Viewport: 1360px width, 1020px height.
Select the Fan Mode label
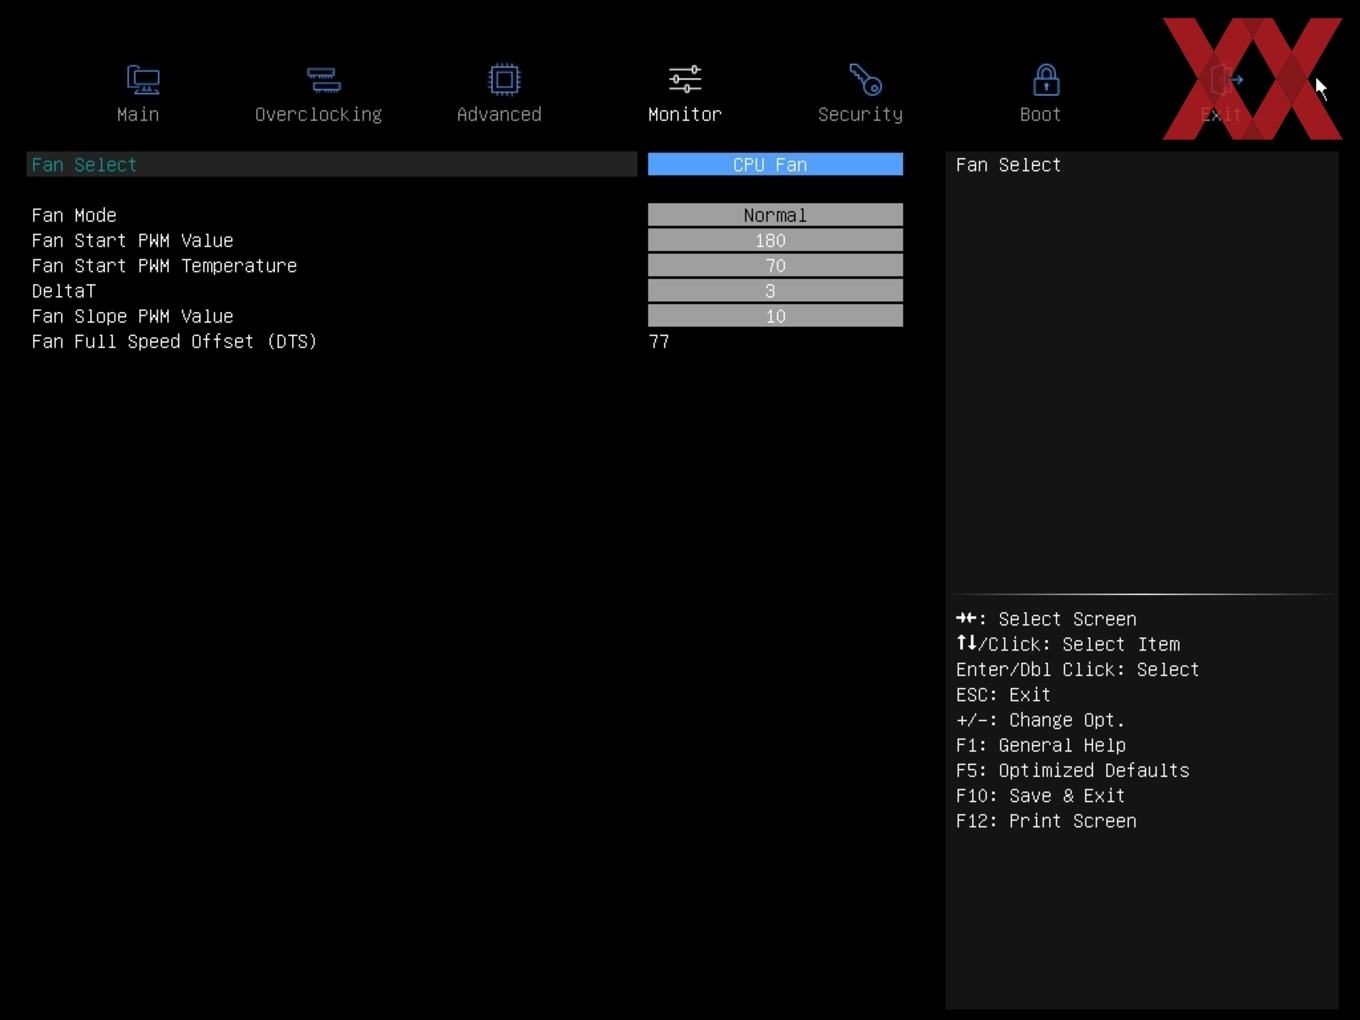[x=74, y=215]
